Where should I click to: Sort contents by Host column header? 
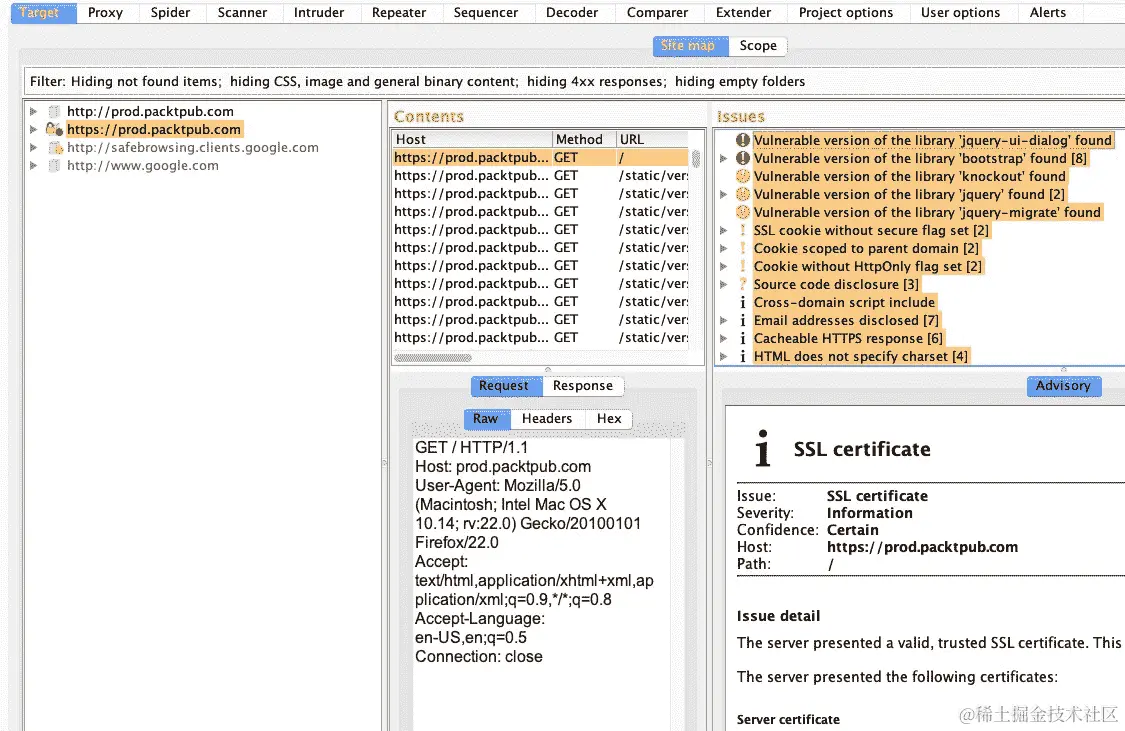coord(472,139)
